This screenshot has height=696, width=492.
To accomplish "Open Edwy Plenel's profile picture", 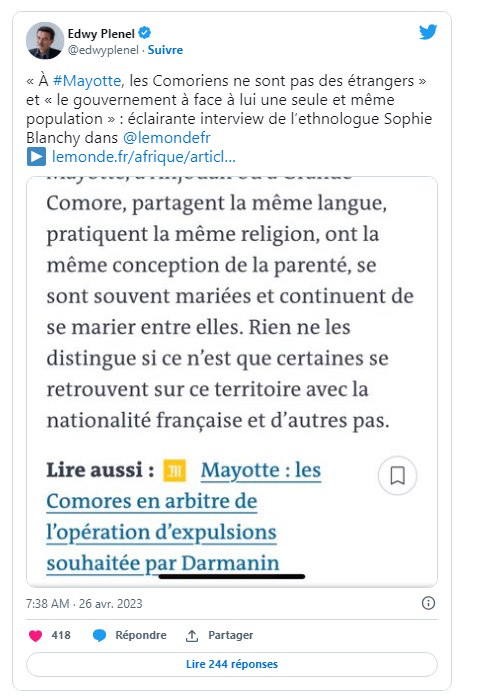I will (45, 40).
